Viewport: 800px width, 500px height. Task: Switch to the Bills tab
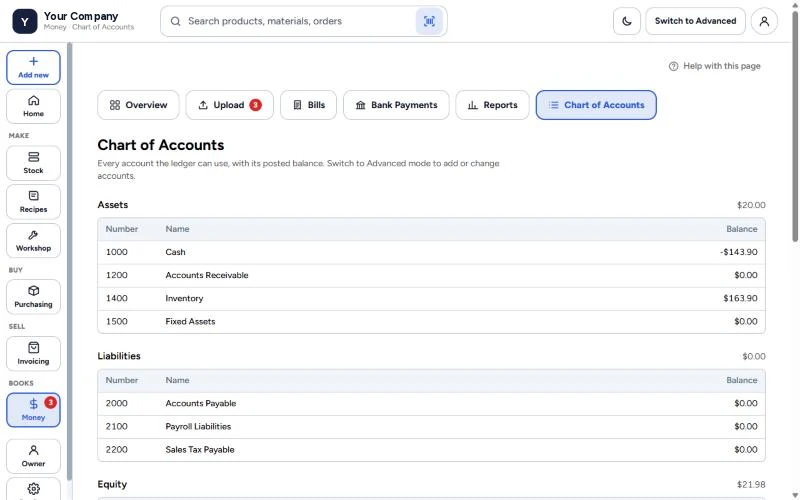[x=308, y=105]
